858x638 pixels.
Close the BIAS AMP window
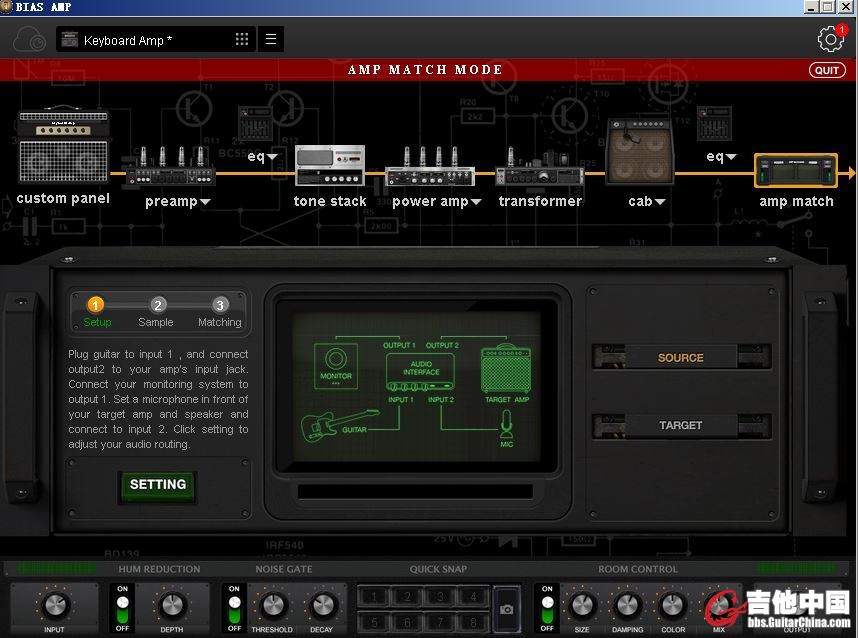click(x=846, y=7)
